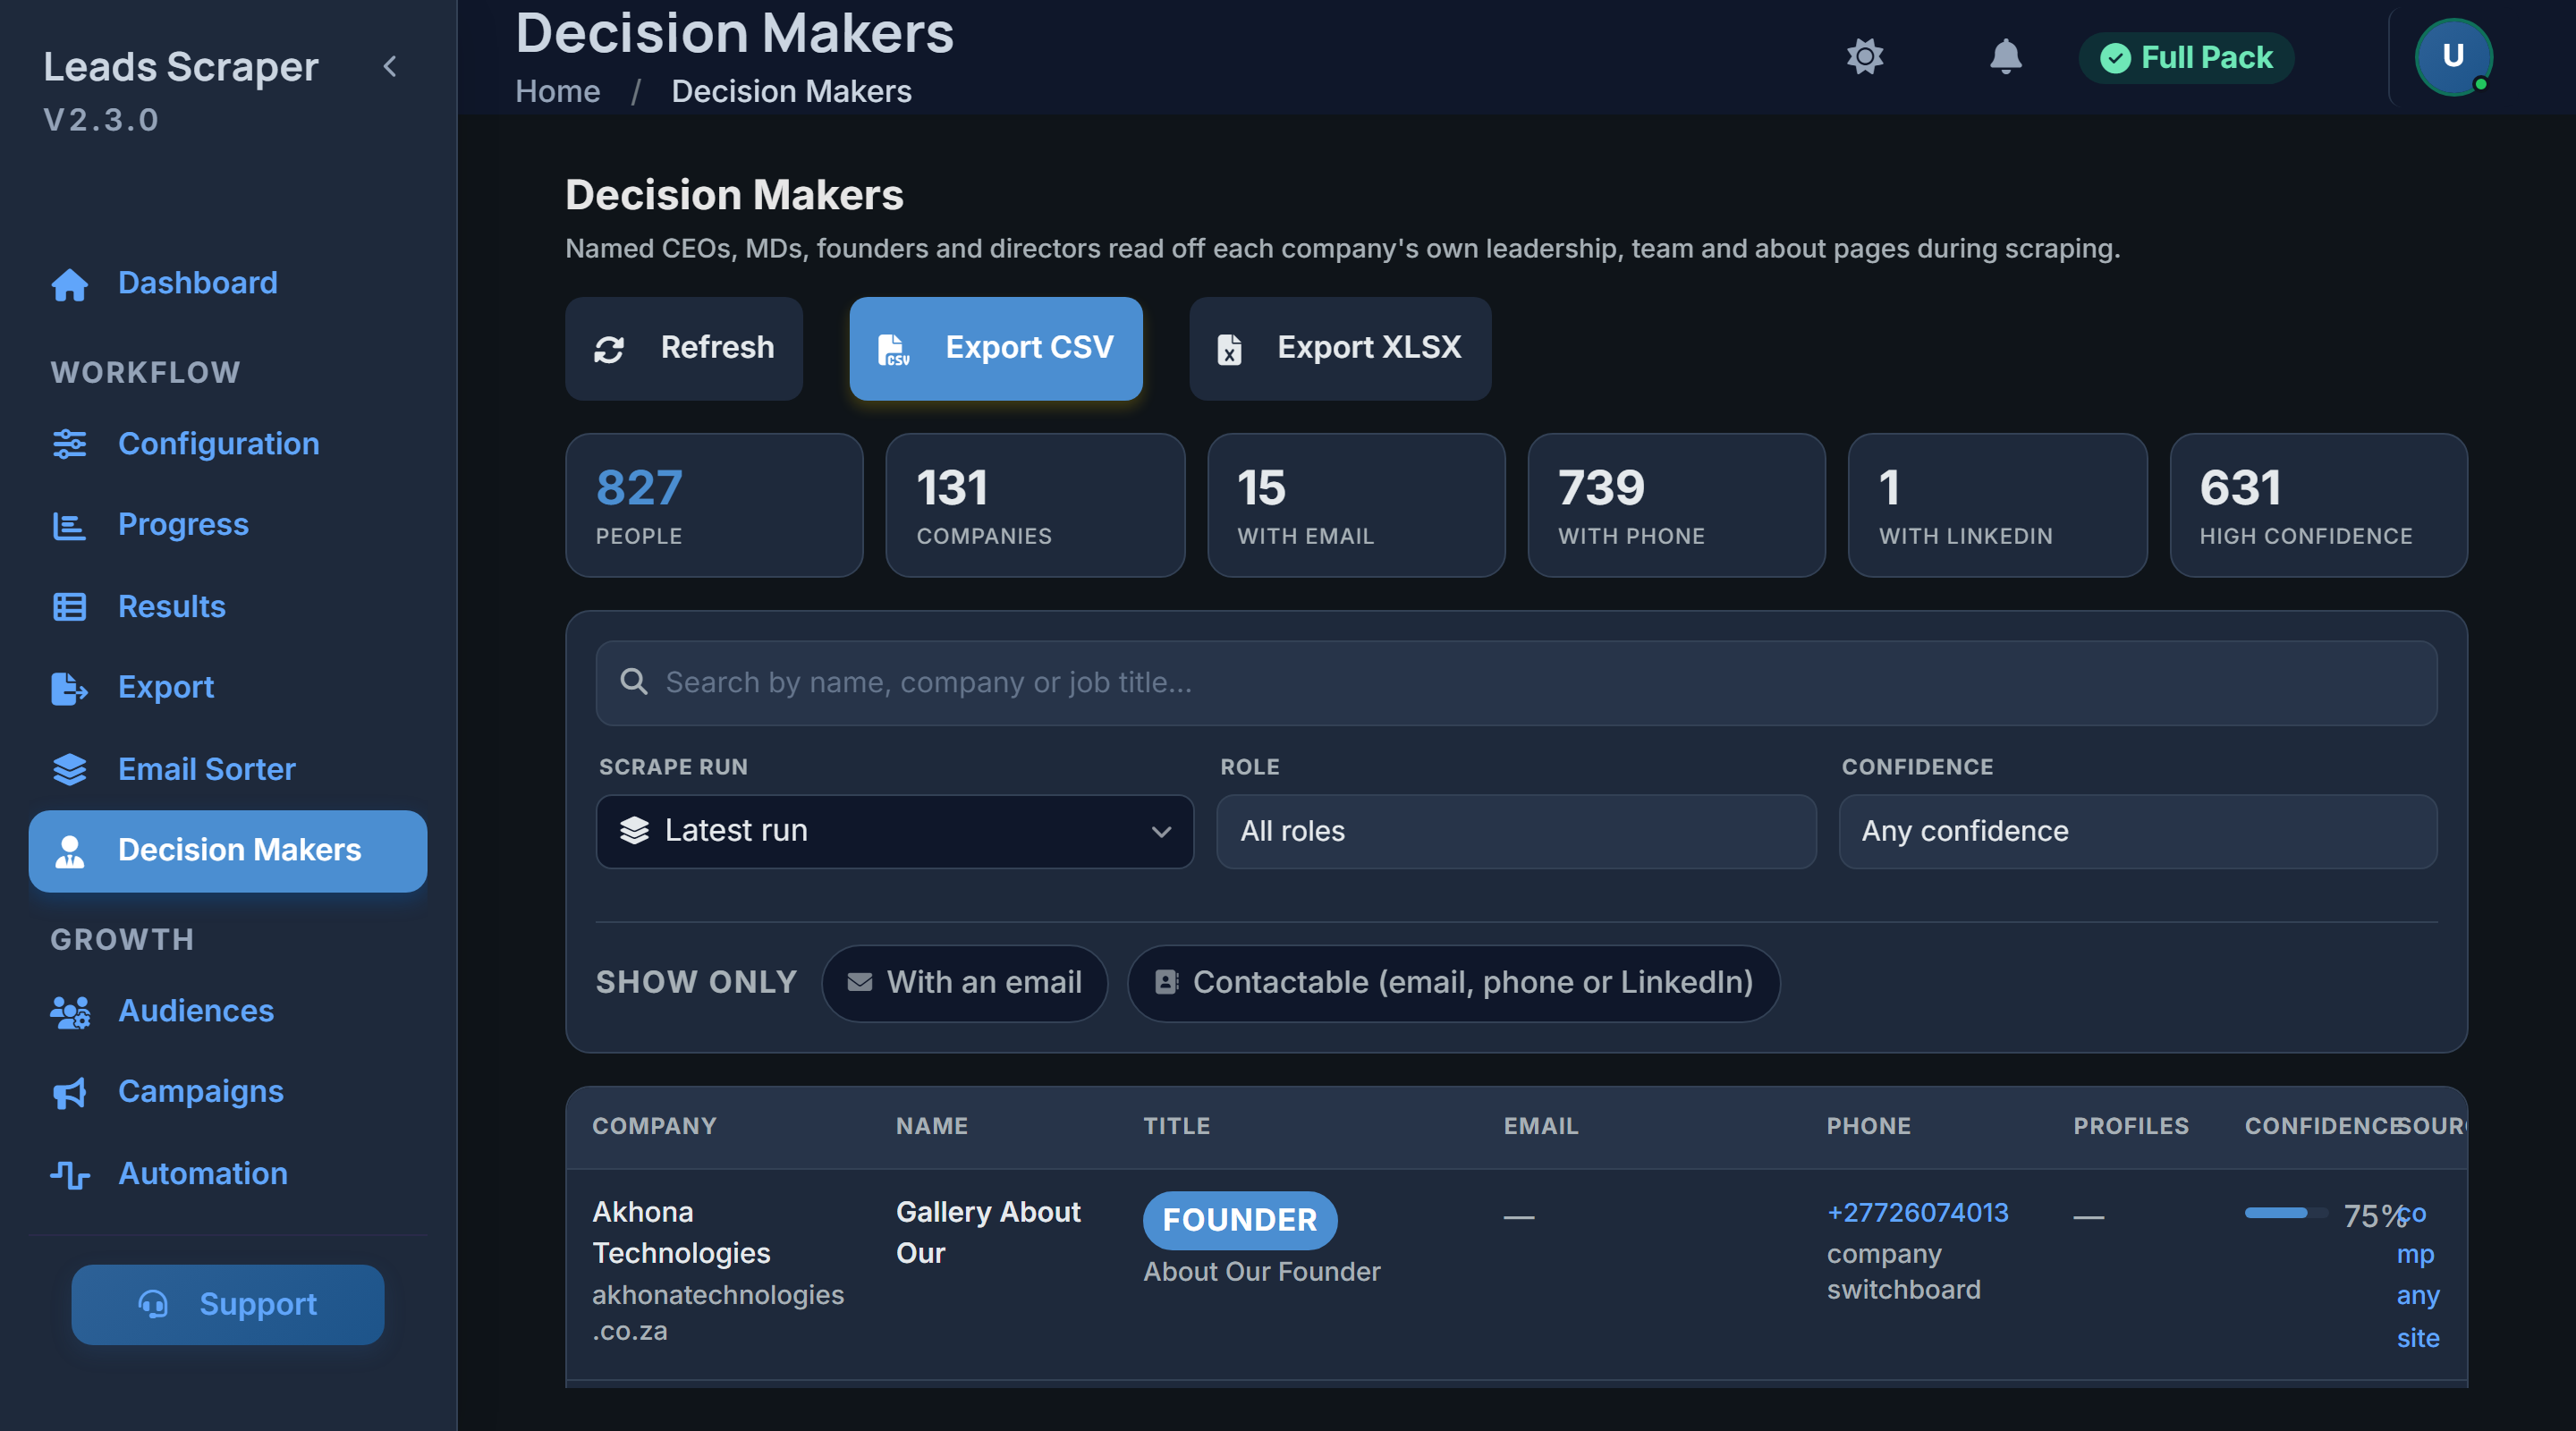Click the XLSX file icon on Export XLSX

click(x=1229, y=349)
